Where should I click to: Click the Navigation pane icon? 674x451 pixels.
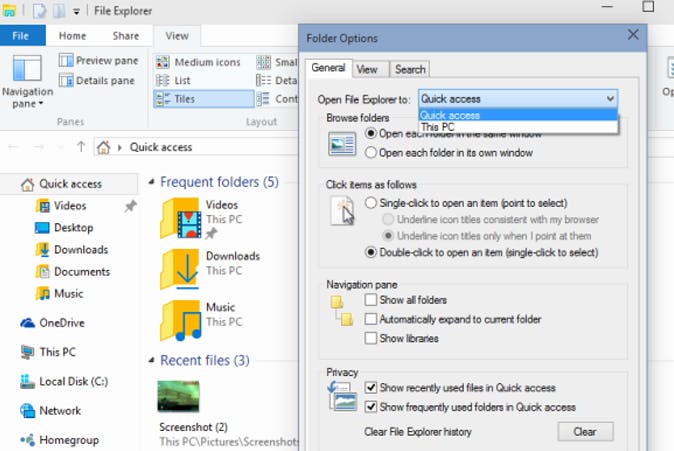click(28, 68)
